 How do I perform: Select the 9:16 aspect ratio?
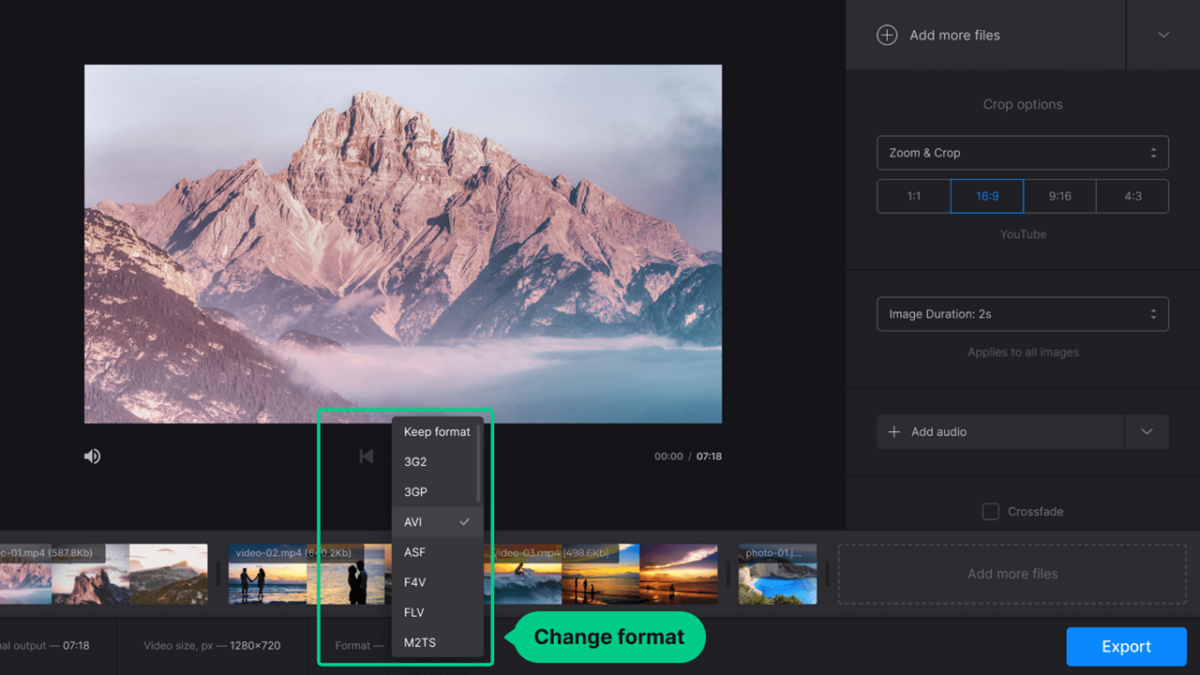[1060, 196]
